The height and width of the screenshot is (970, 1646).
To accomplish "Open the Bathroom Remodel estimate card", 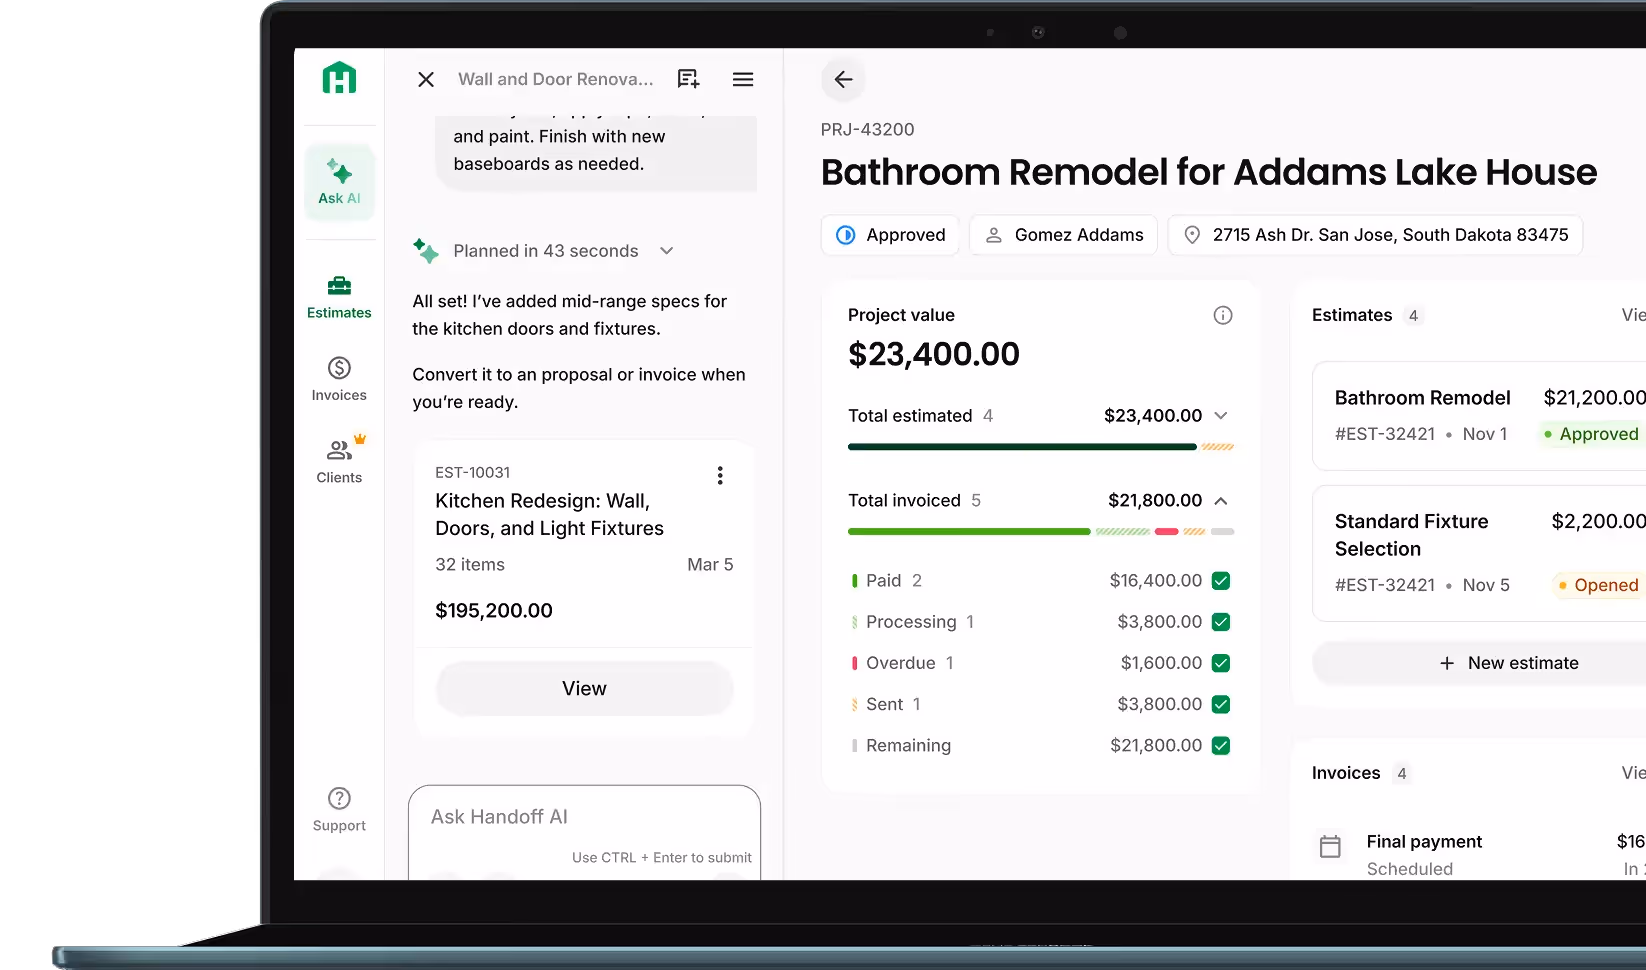I will 1480,416.
